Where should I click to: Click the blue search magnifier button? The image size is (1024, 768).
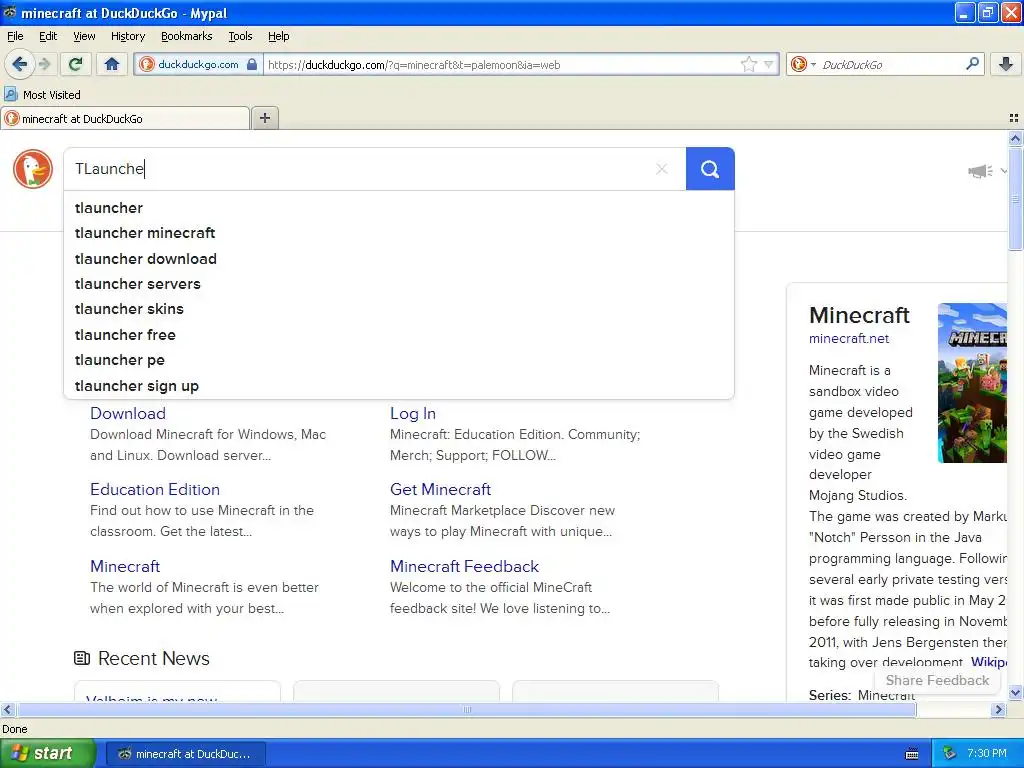(710, 168)
